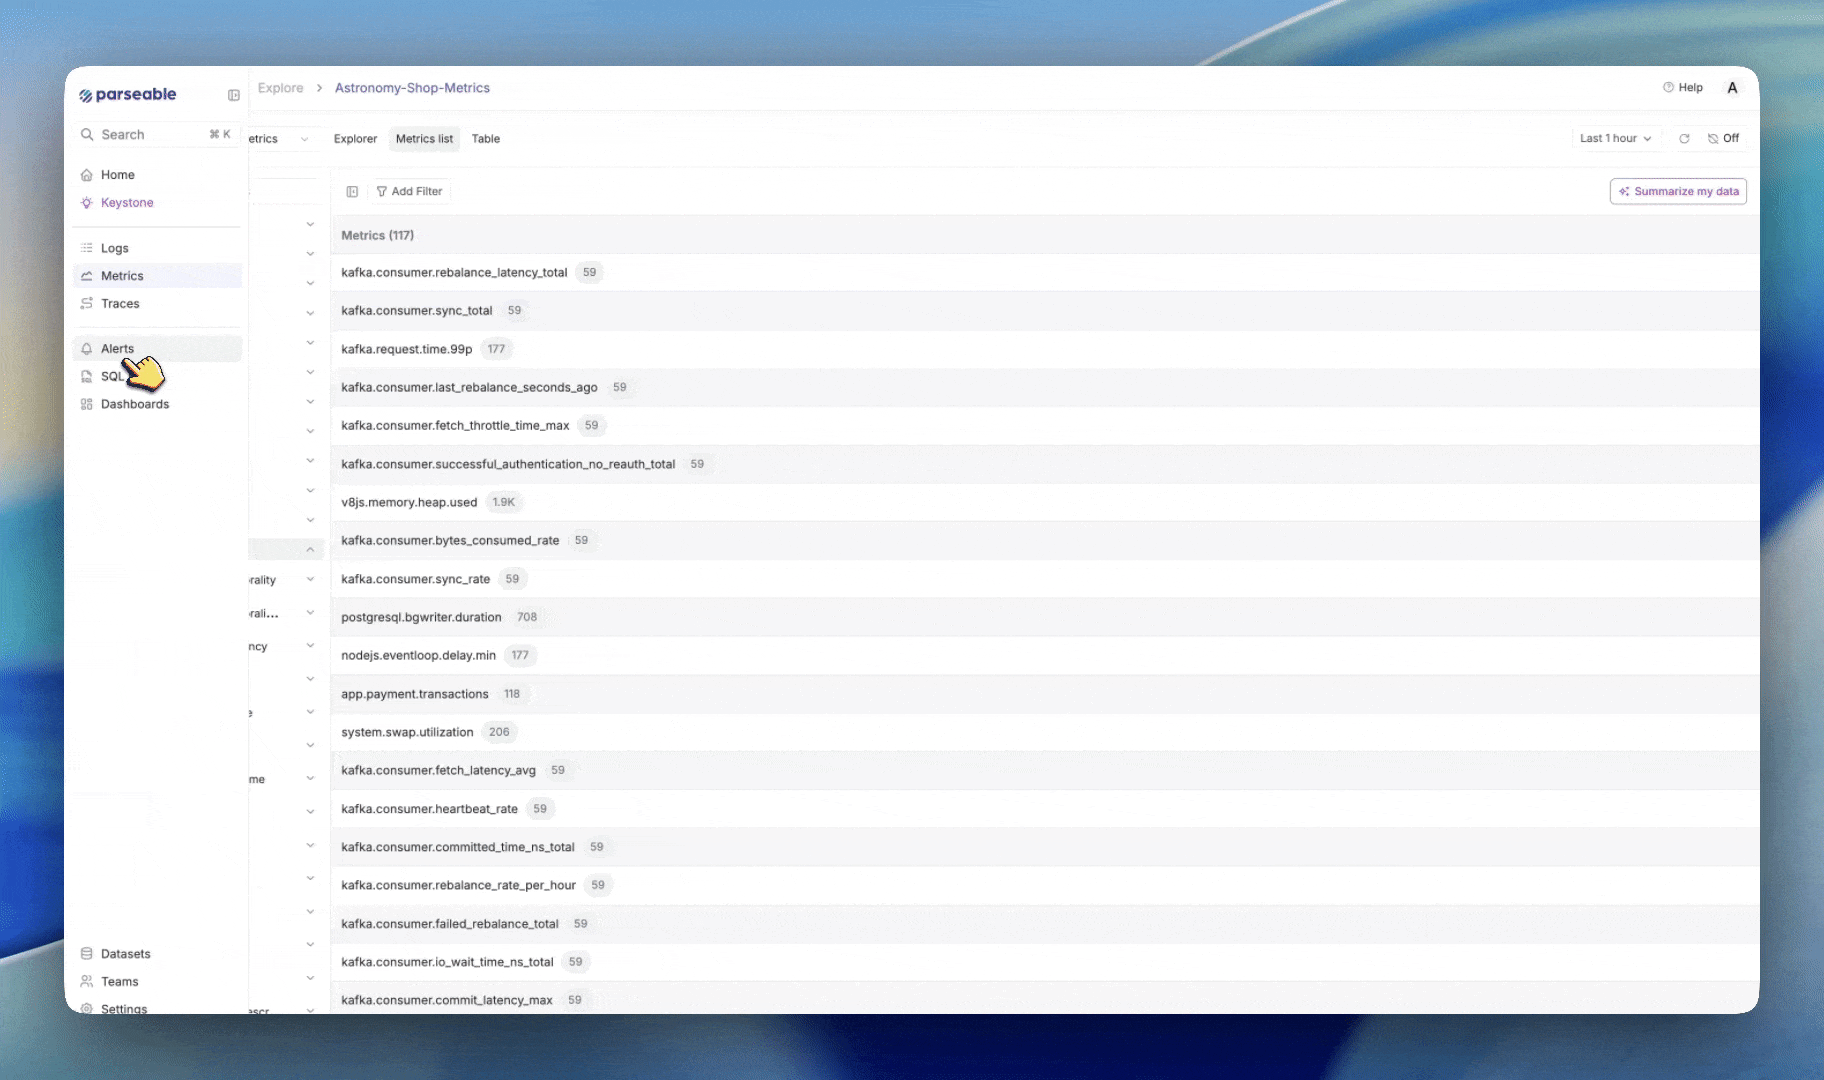1824x1080 pixels.
Task: Toggle the filter panel layout icon
Action: (352, 192)
